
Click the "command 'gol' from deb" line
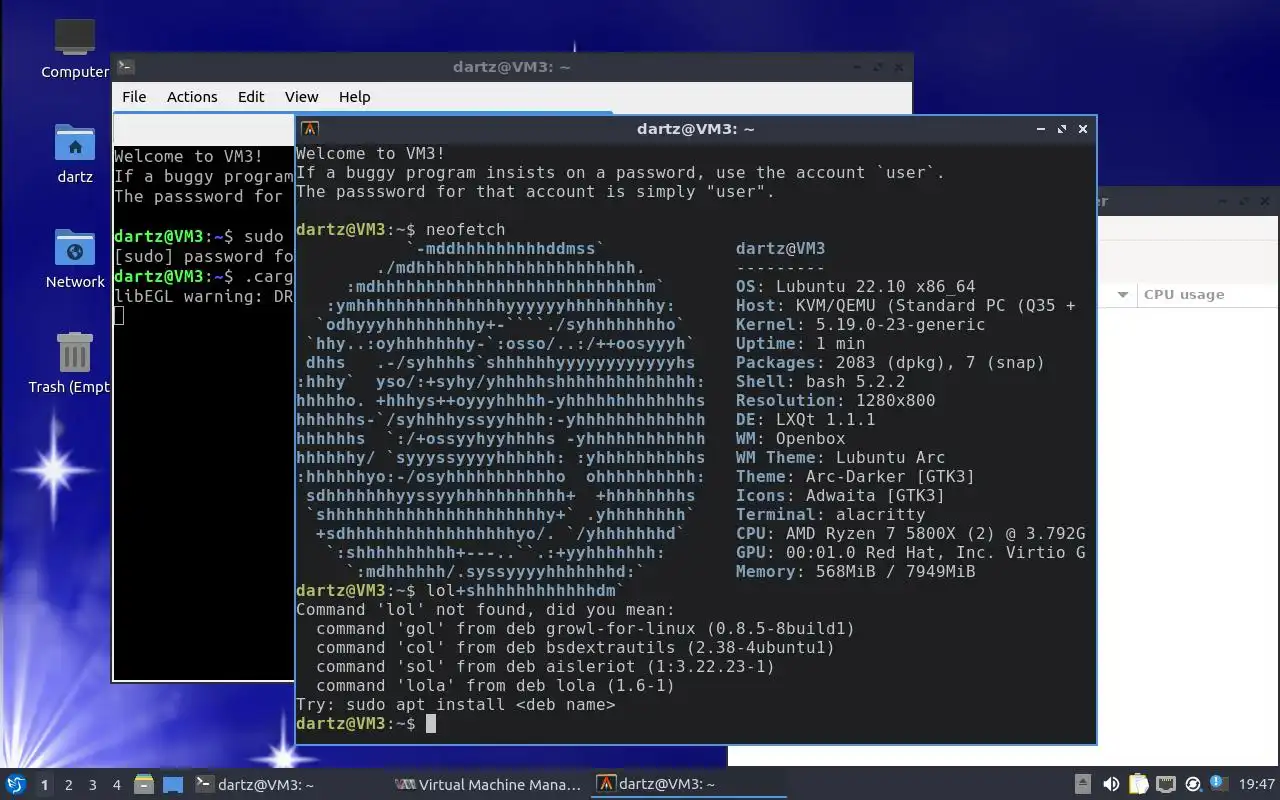coord(585,629)
